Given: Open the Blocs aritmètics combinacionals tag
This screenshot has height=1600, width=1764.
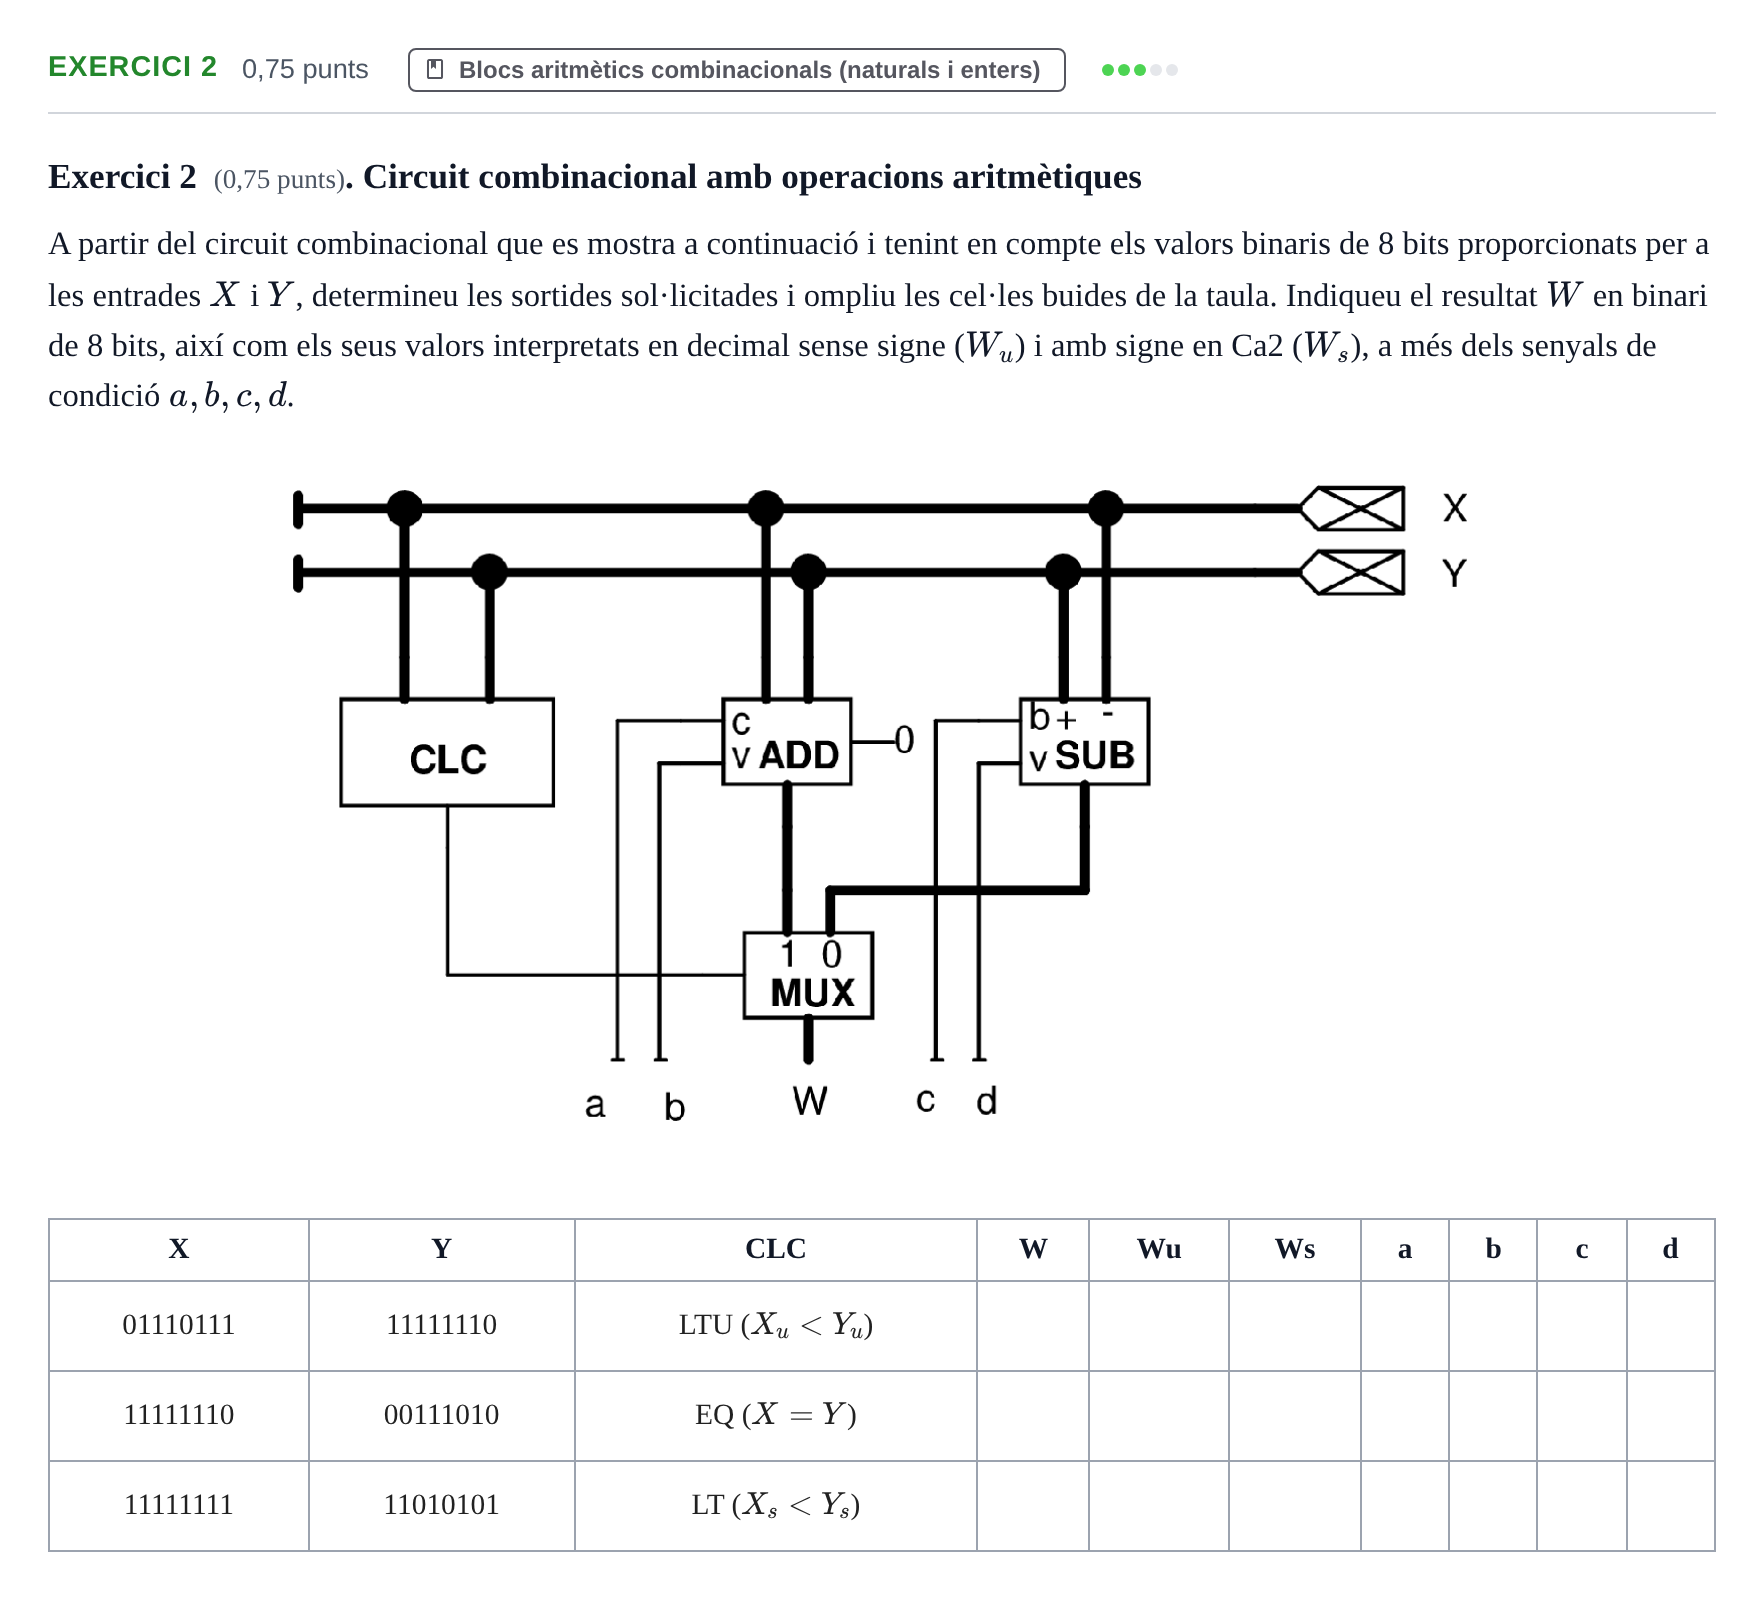Looking at the screenshot, I should [736, 70].
